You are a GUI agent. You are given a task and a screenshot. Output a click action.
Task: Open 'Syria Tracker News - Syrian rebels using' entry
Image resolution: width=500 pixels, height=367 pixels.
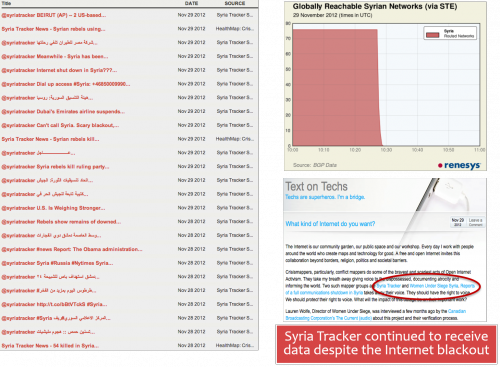pyautogui.click(x=53, y=29)
